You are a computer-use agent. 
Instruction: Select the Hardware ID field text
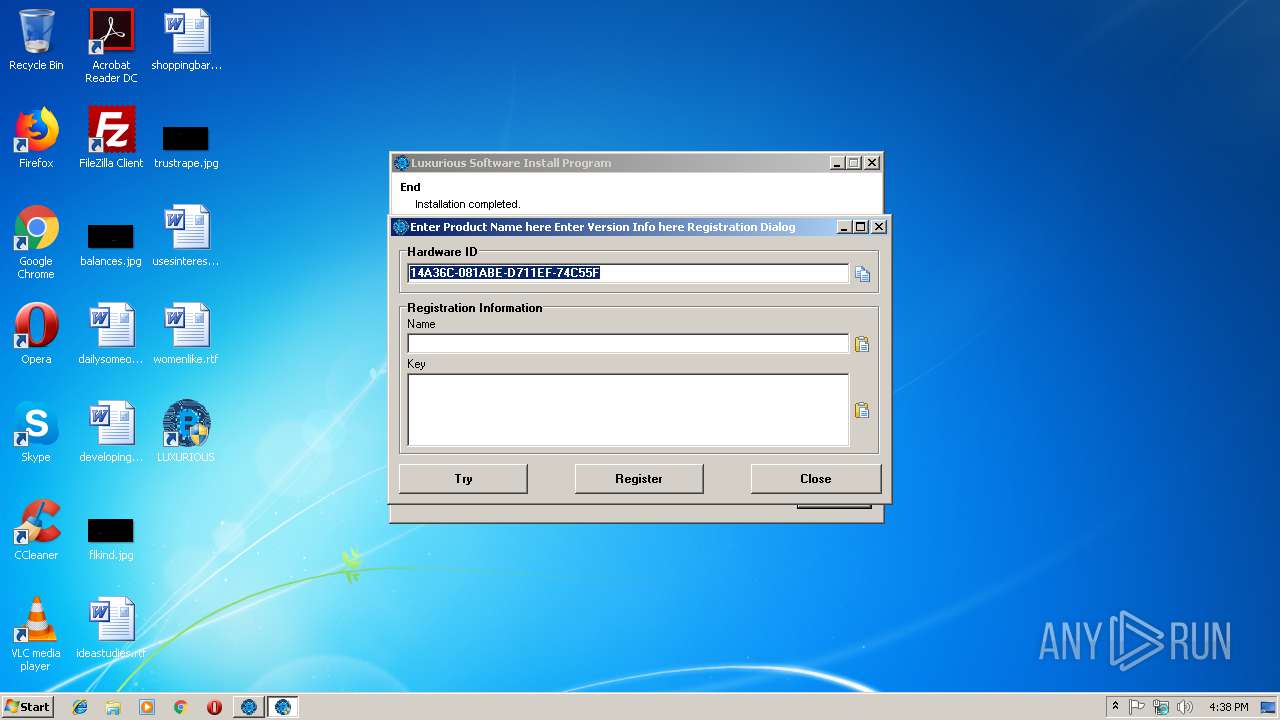click(x=628, y=273)
